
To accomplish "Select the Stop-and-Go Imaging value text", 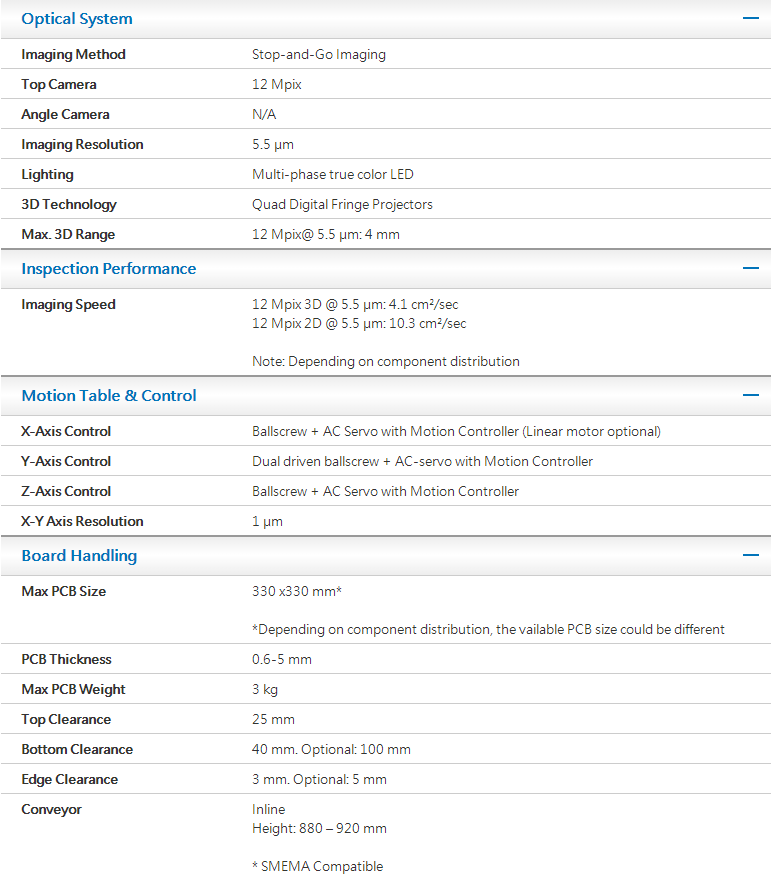I will [319, 54].
